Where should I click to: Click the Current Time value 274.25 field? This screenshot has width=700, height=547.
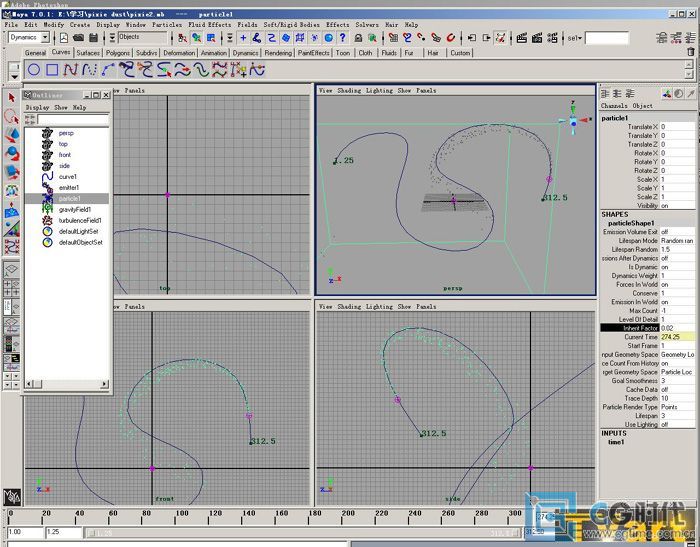coord(677,337)
